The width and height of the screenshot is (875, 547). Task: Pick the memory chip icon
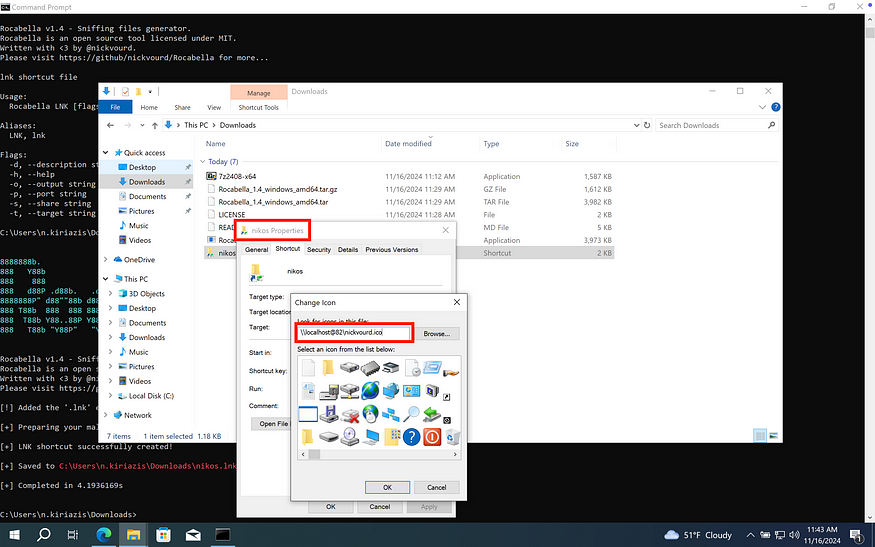coord(369,368)
